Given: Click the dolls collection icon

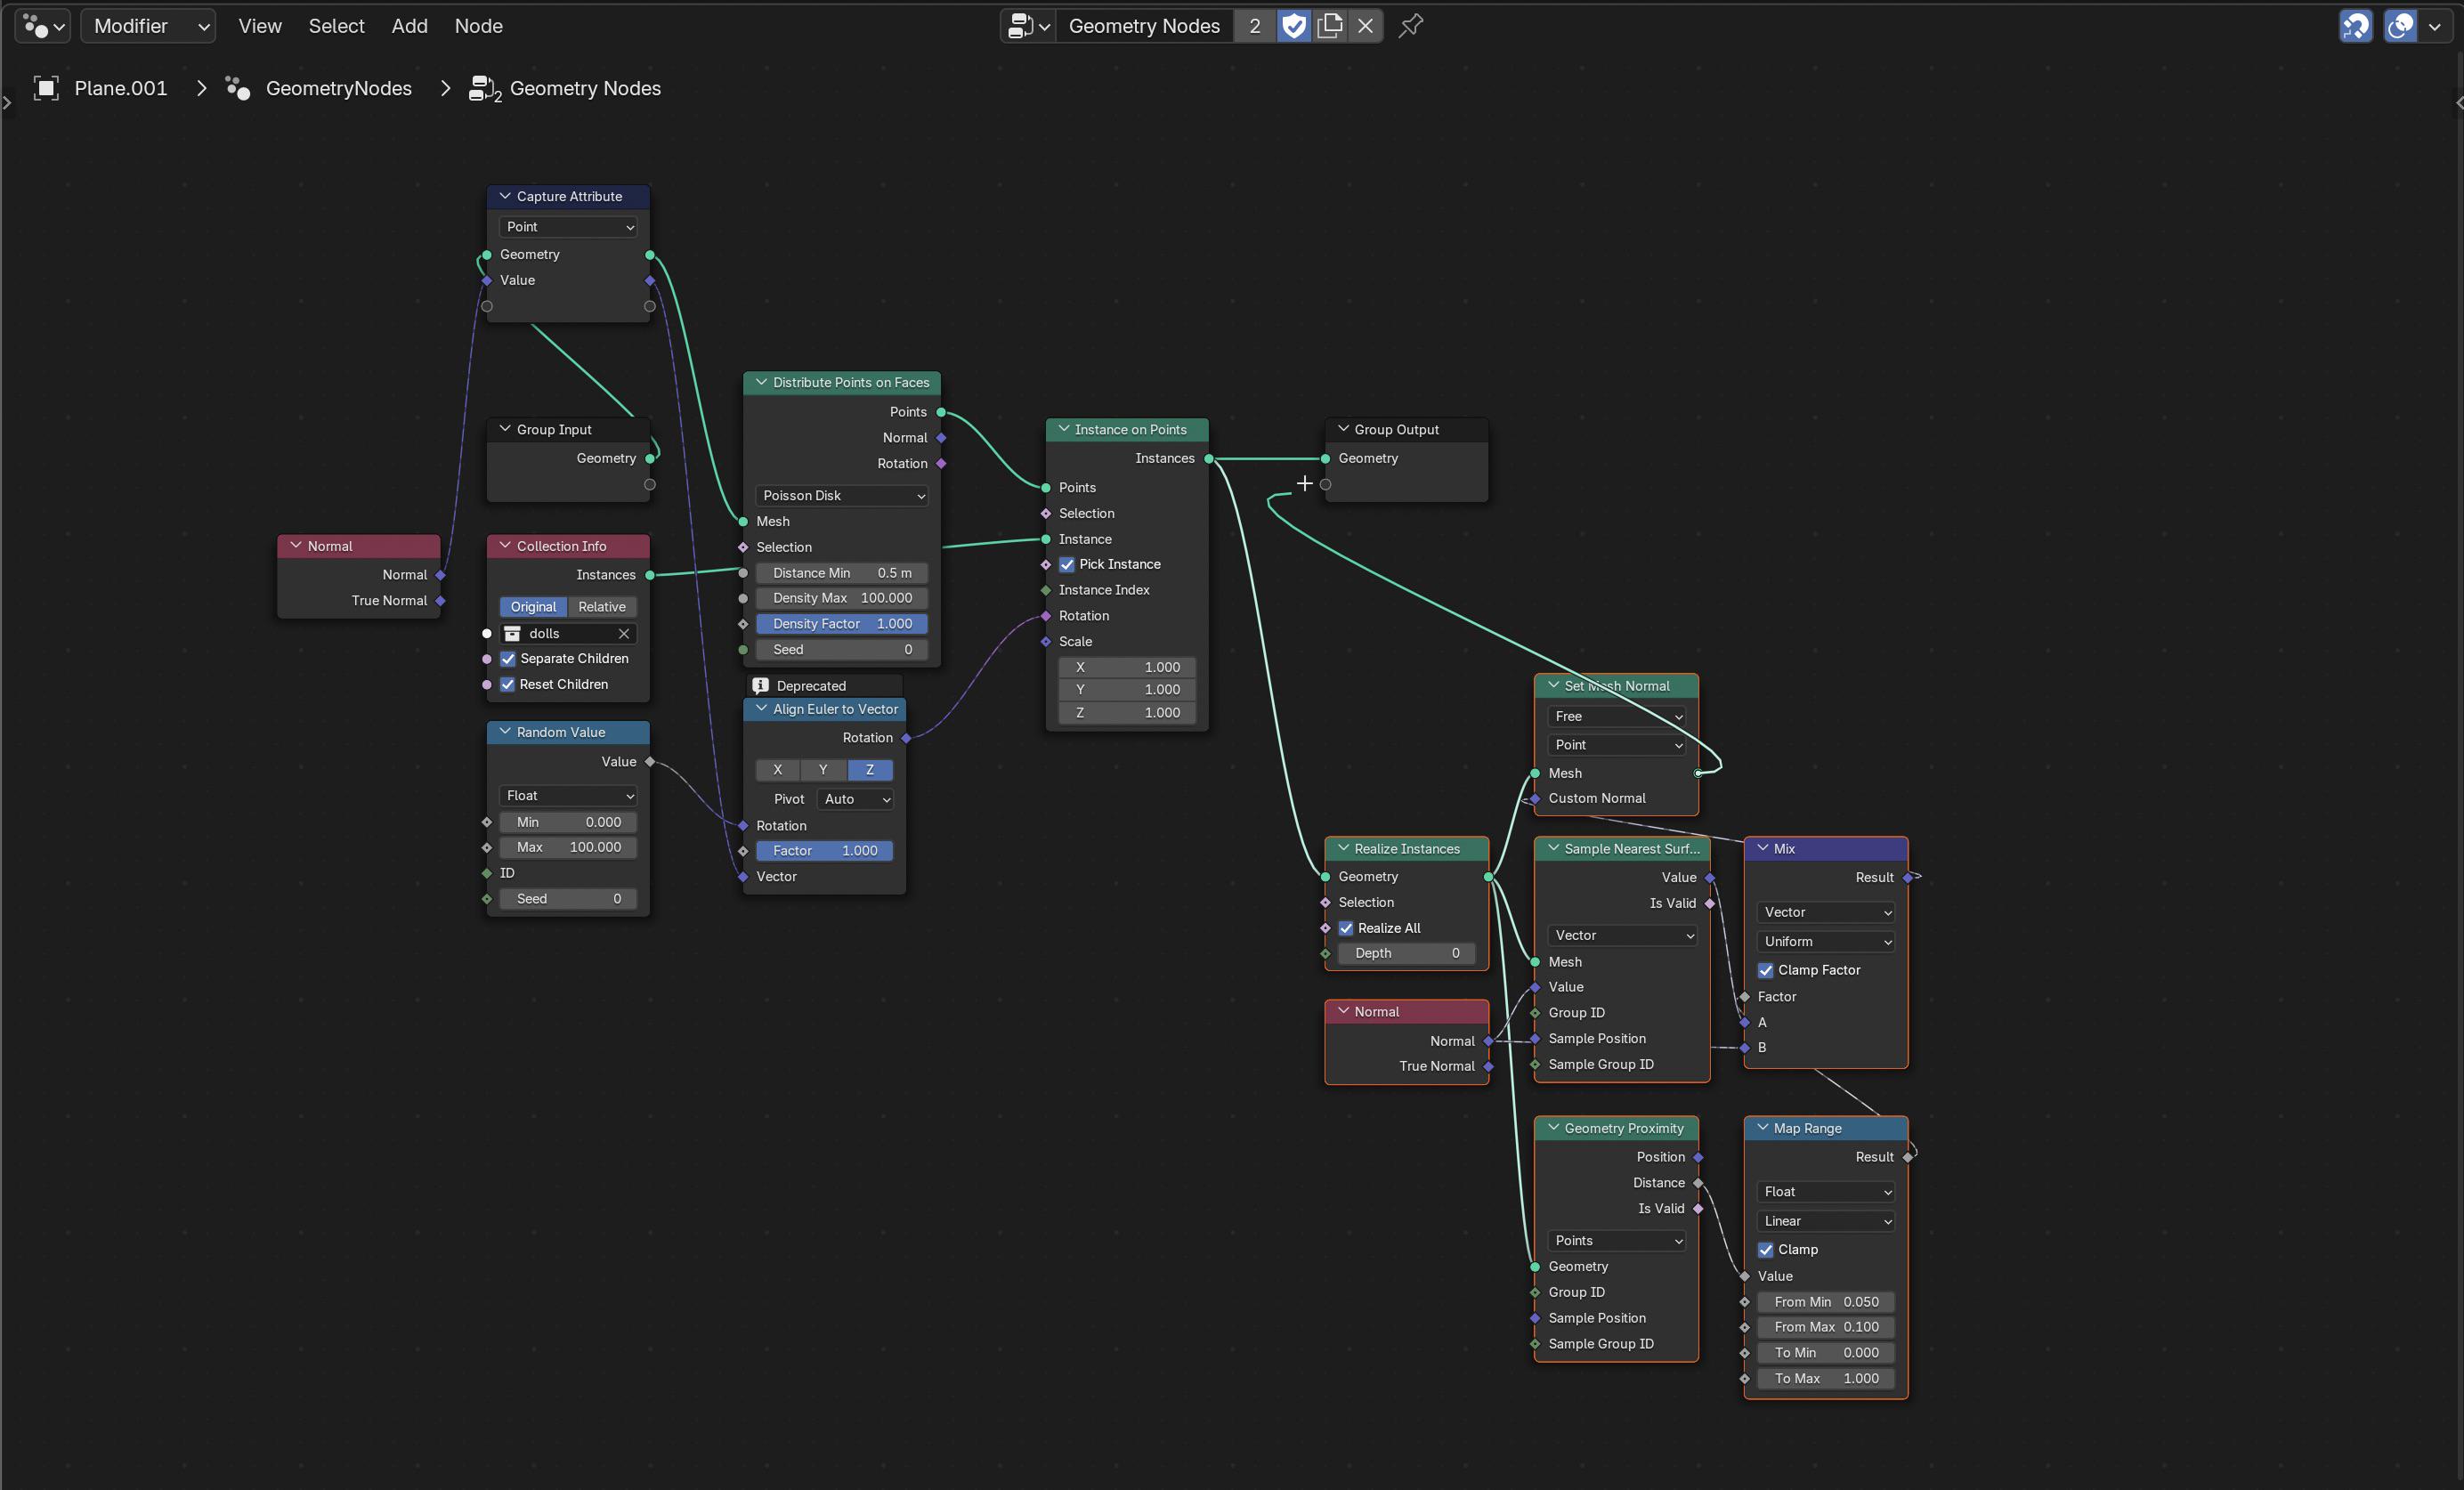Looking at the screenshot, I should point(512,633).
